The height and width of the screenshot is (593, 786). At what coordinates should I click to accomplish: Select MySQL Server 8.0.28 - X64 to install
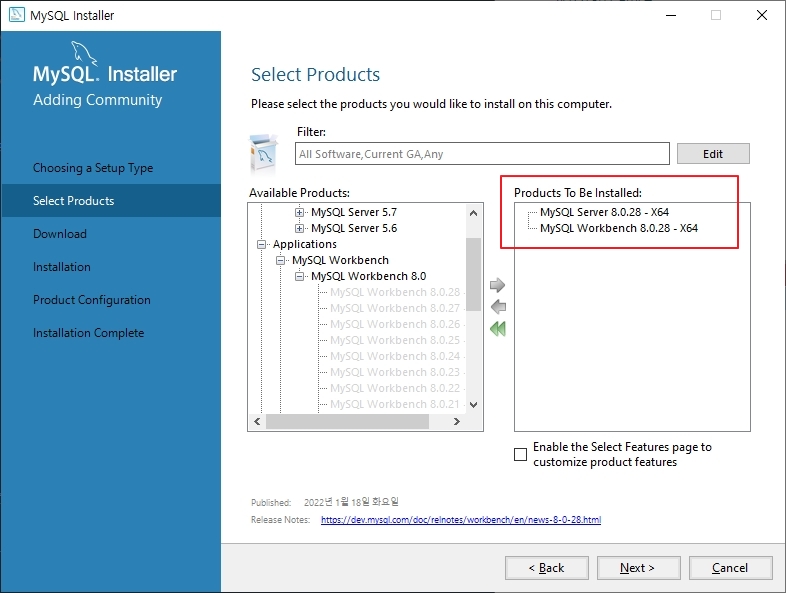tap(605, 212)
